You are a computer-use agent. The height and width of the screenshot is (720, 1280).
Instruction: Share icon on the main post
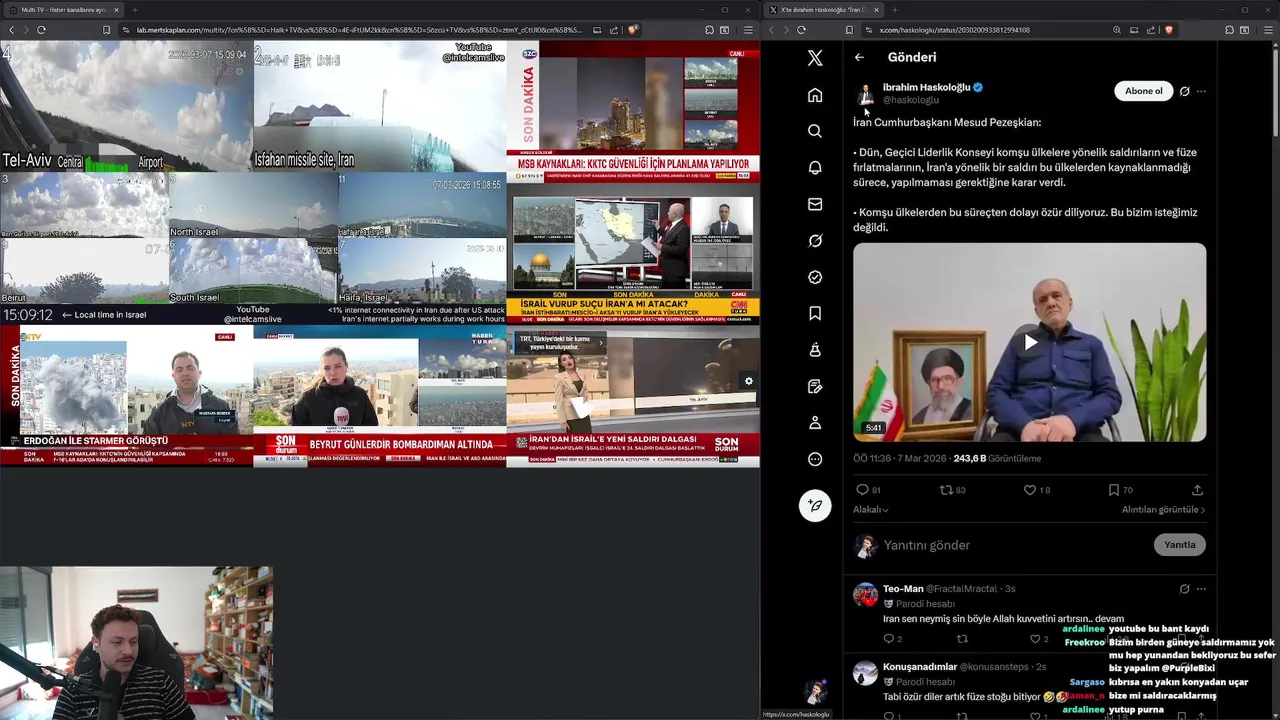[1197, 490]
